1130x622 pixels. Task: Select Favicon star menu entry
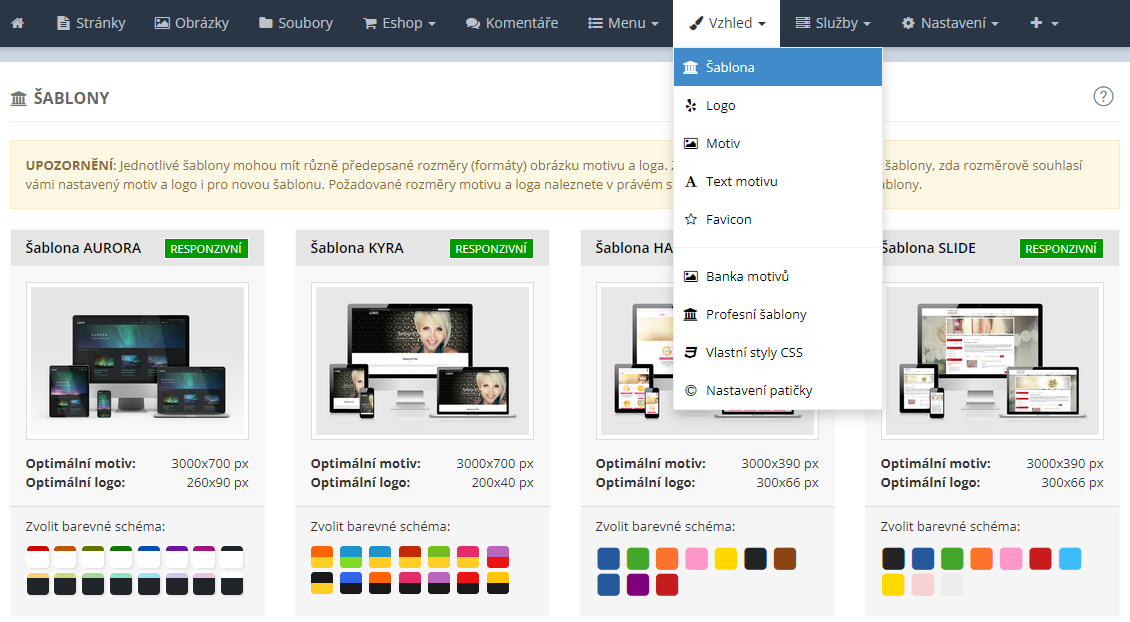point(728,220)
